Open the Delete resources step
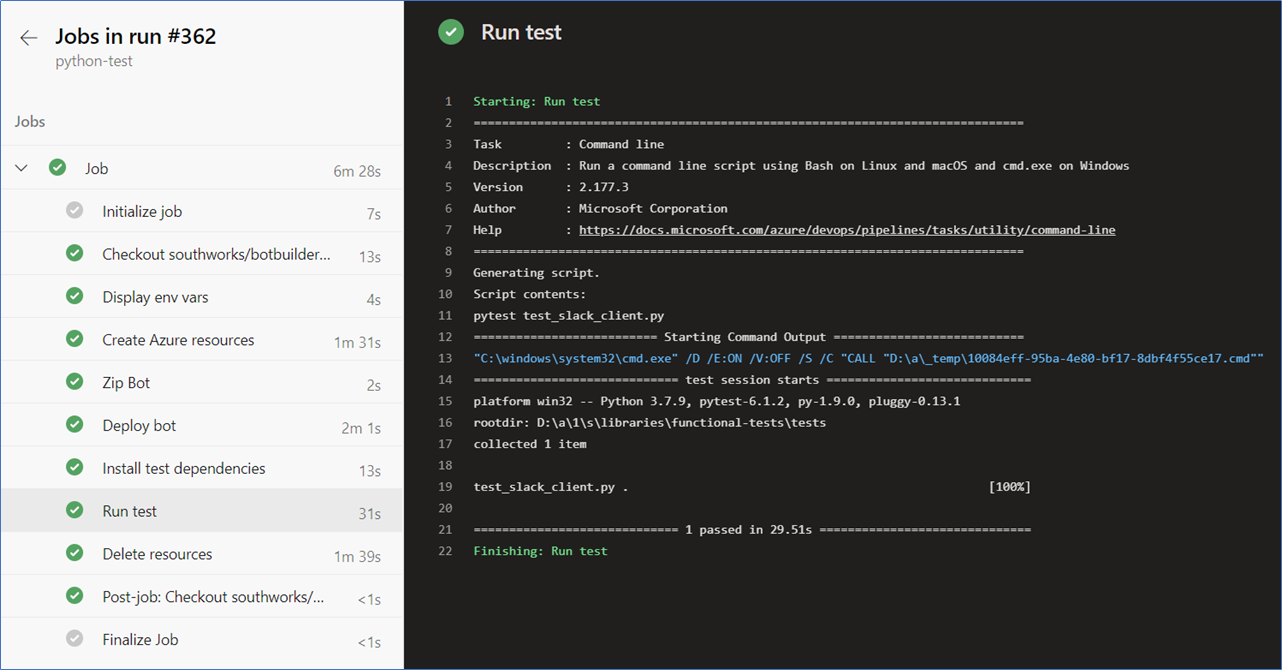 [201, 554]
